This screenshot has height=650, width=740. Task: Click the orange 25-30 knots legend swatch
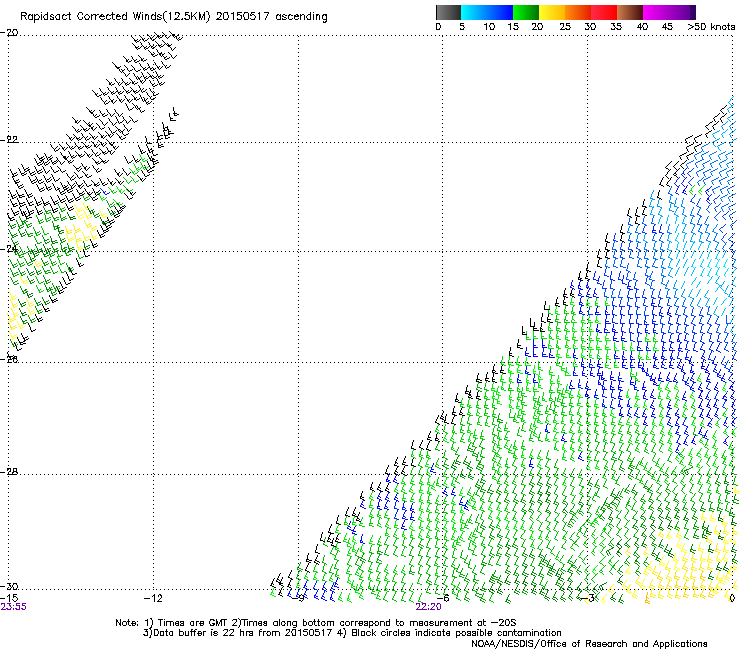click(578, 12)
